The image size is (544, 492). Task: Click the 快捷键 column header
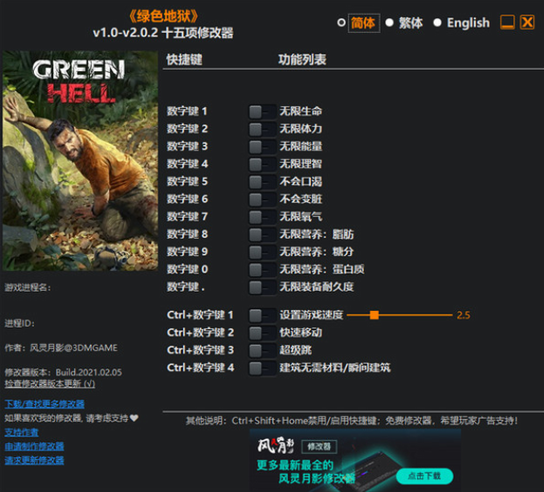184,60
